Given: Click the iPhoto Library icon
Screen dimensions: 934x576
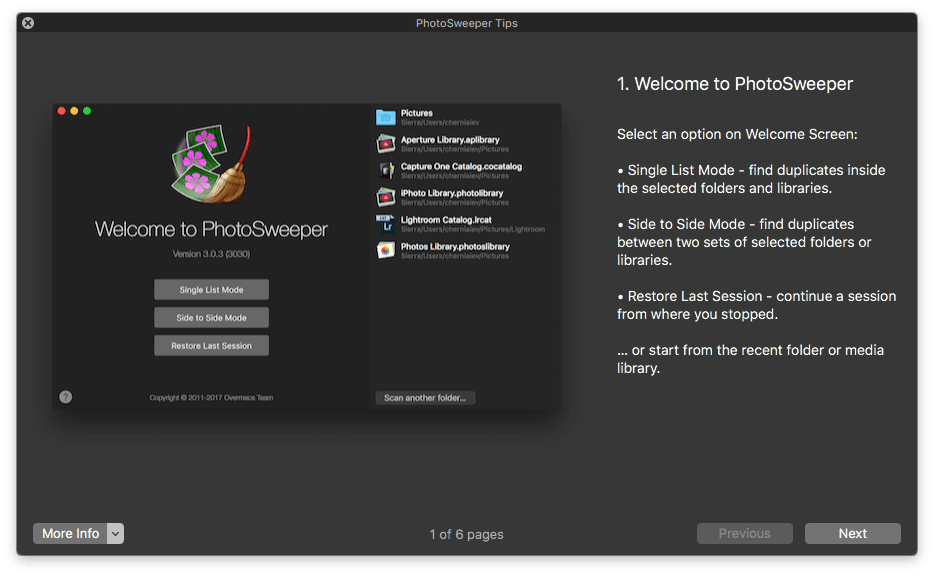Looking at the screenshot, I should pyautogui.click(x=386, y=197).
